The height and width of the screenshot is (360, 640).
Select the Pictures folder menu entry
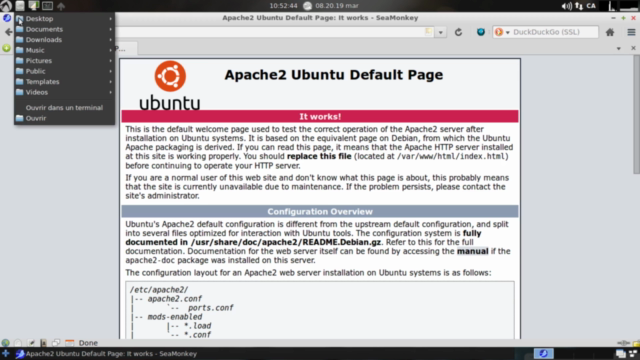[x=64, y=61]
